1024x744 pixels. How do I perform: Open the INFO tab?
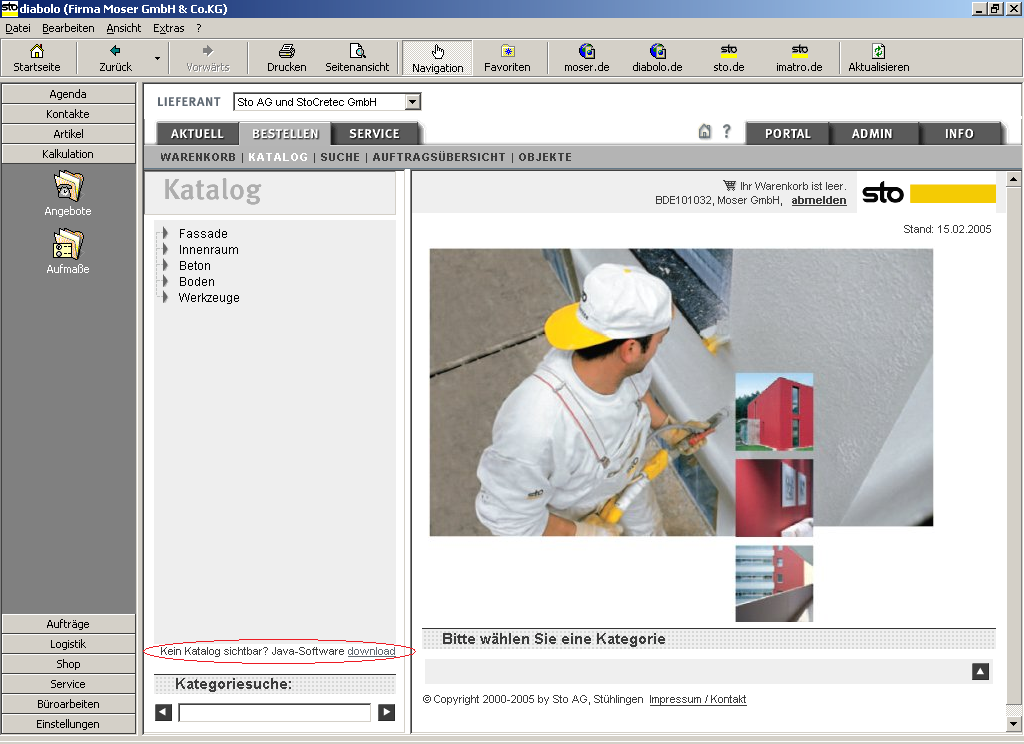959,133
